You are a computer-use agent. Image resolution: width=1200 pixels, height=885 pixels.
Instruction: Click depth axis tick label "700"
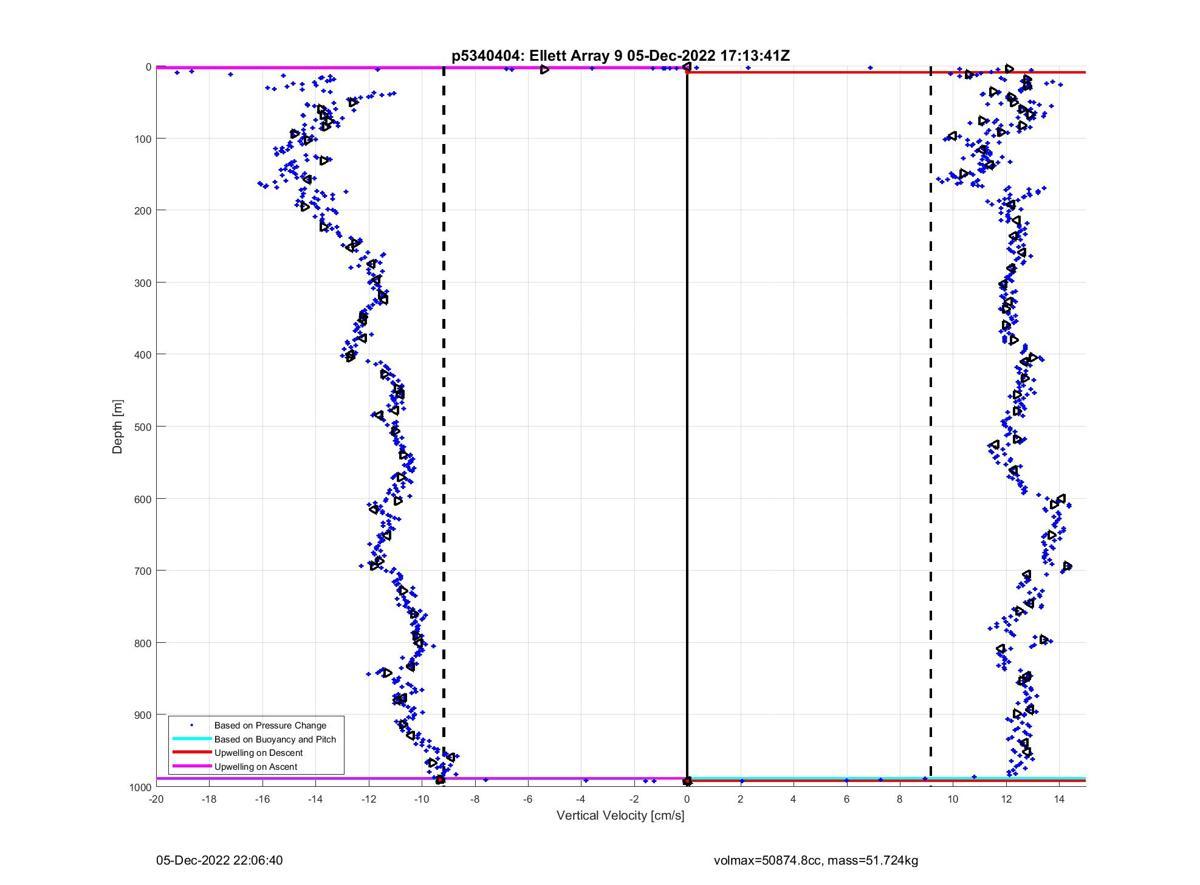tap(141, 571)
